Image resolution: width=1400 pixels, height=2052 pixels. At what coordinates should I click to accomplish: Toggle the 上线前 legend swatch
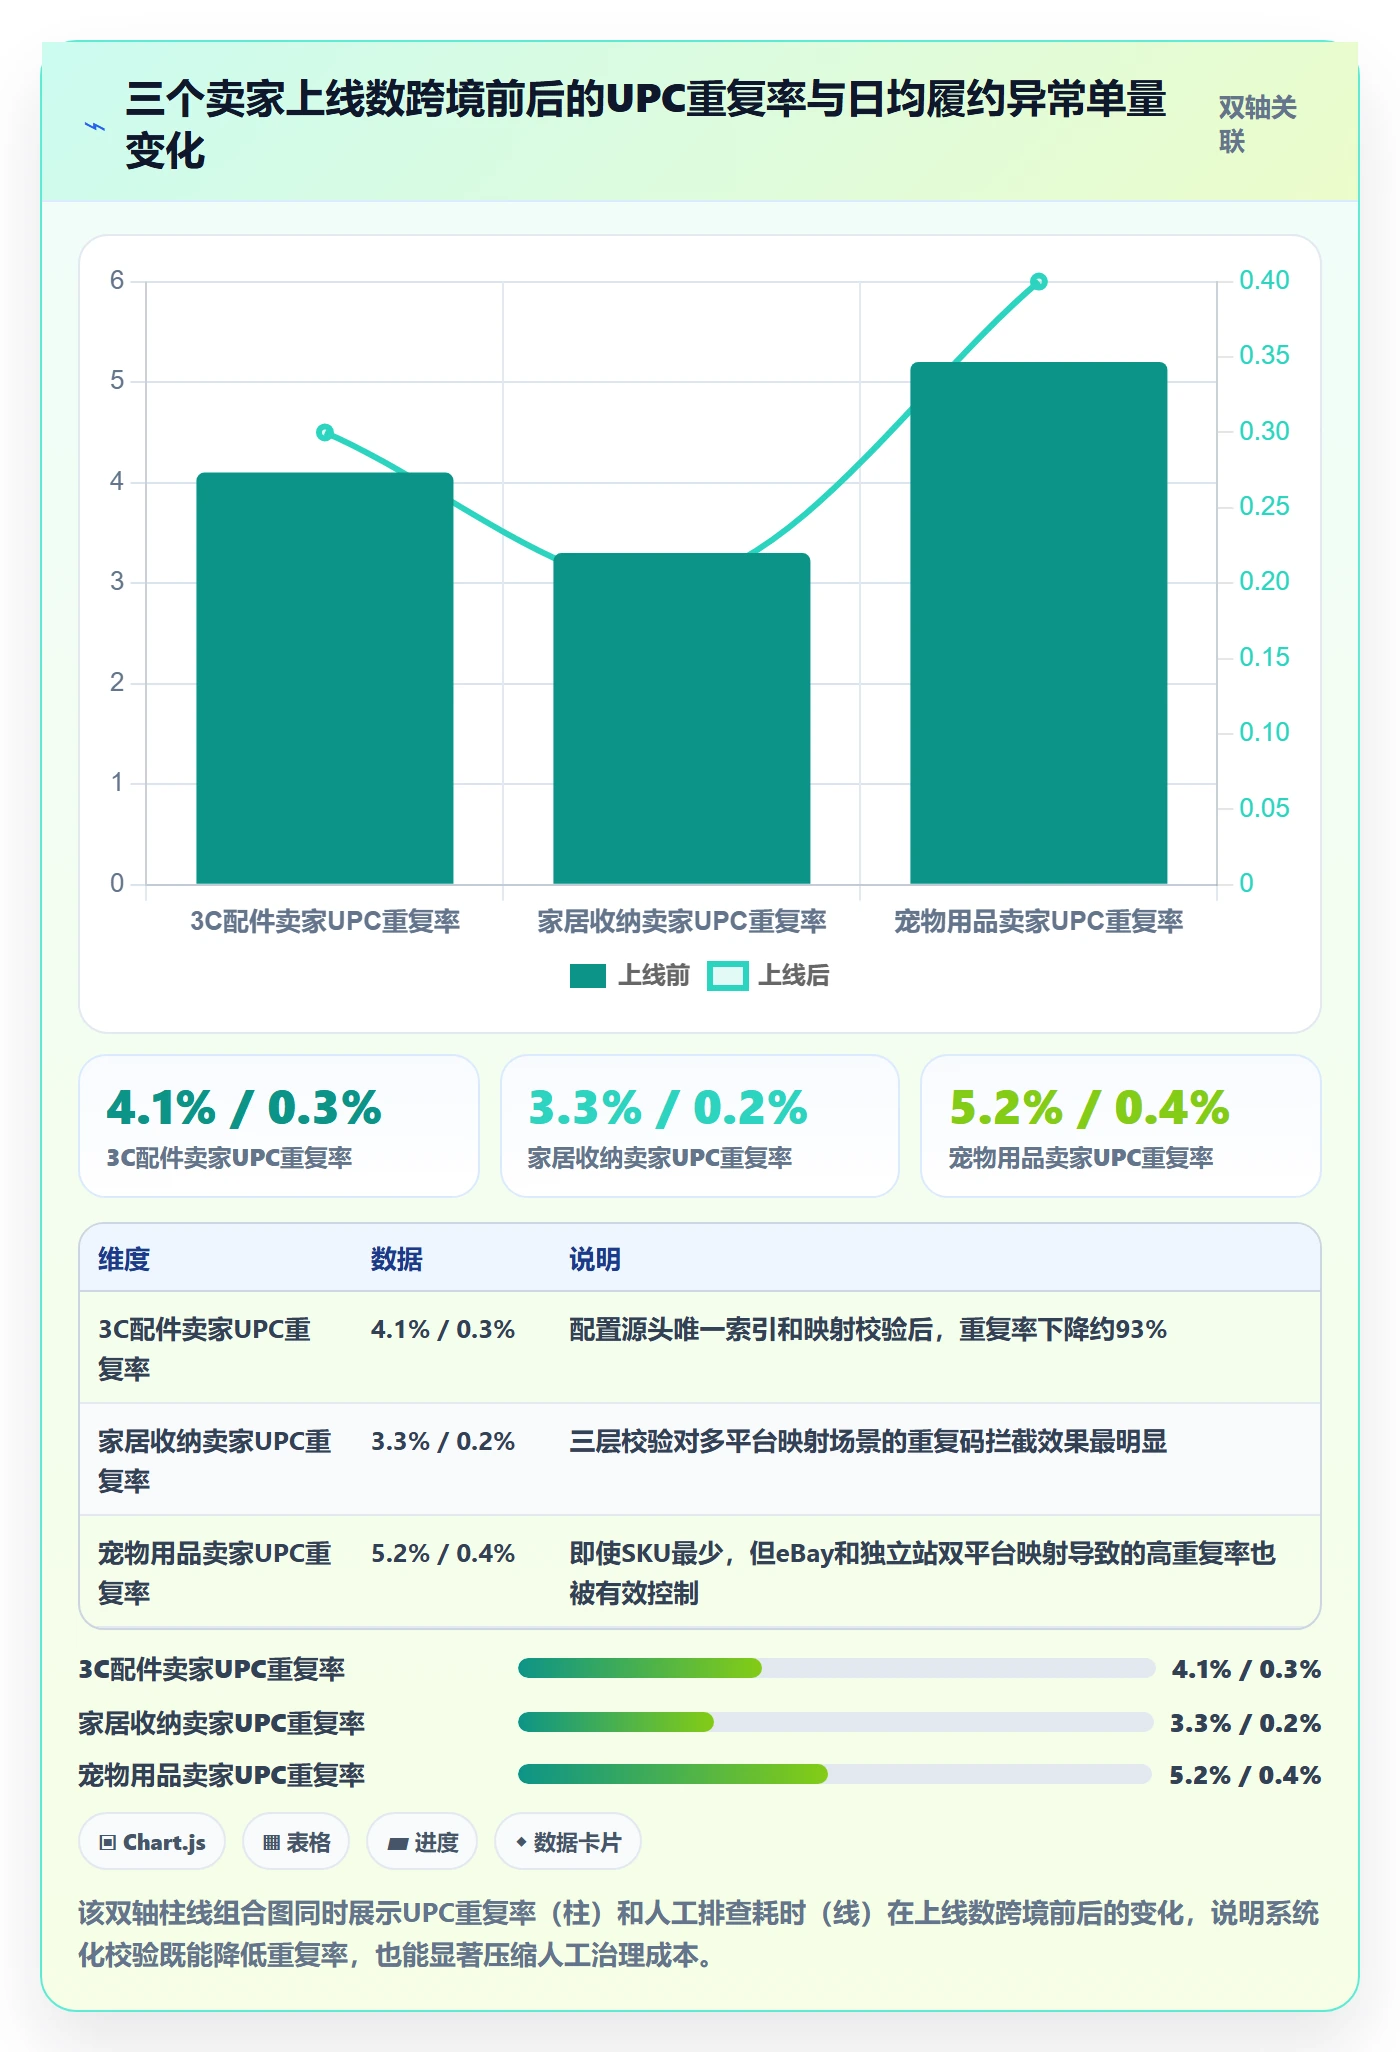click(587, 976)
